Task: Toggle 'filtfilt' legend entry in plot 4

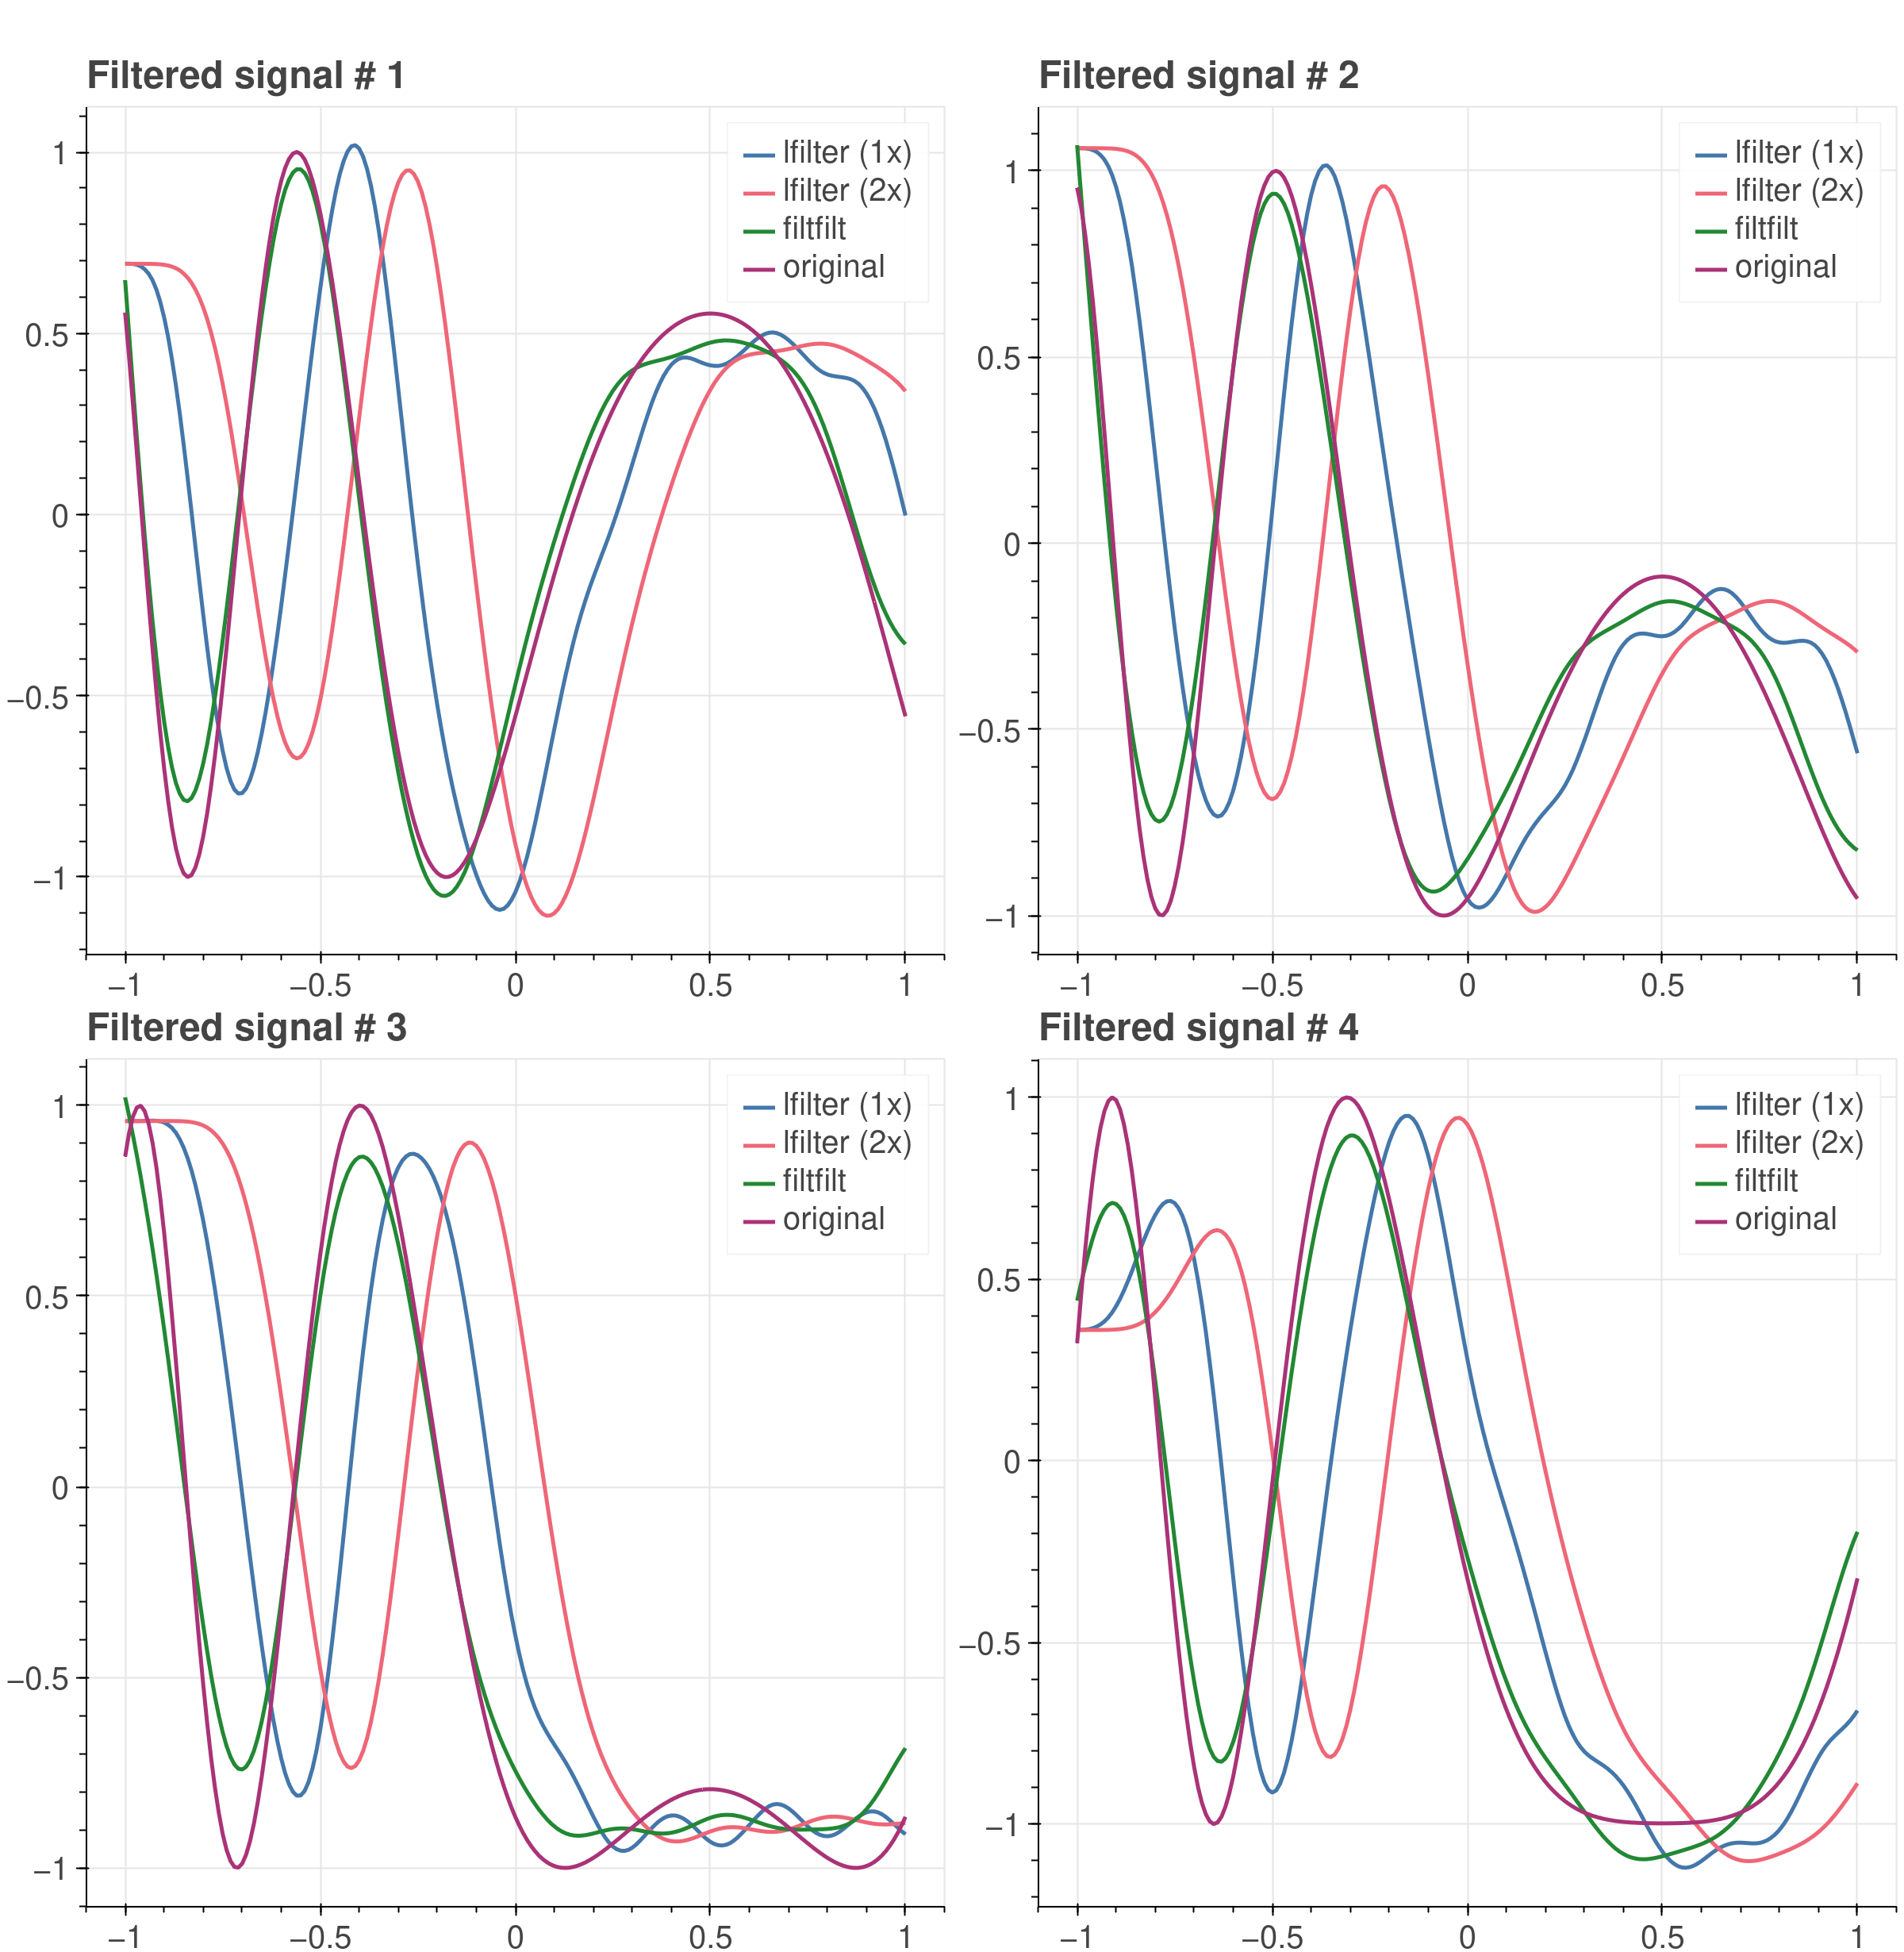Action: [x=1747, y=1182]
